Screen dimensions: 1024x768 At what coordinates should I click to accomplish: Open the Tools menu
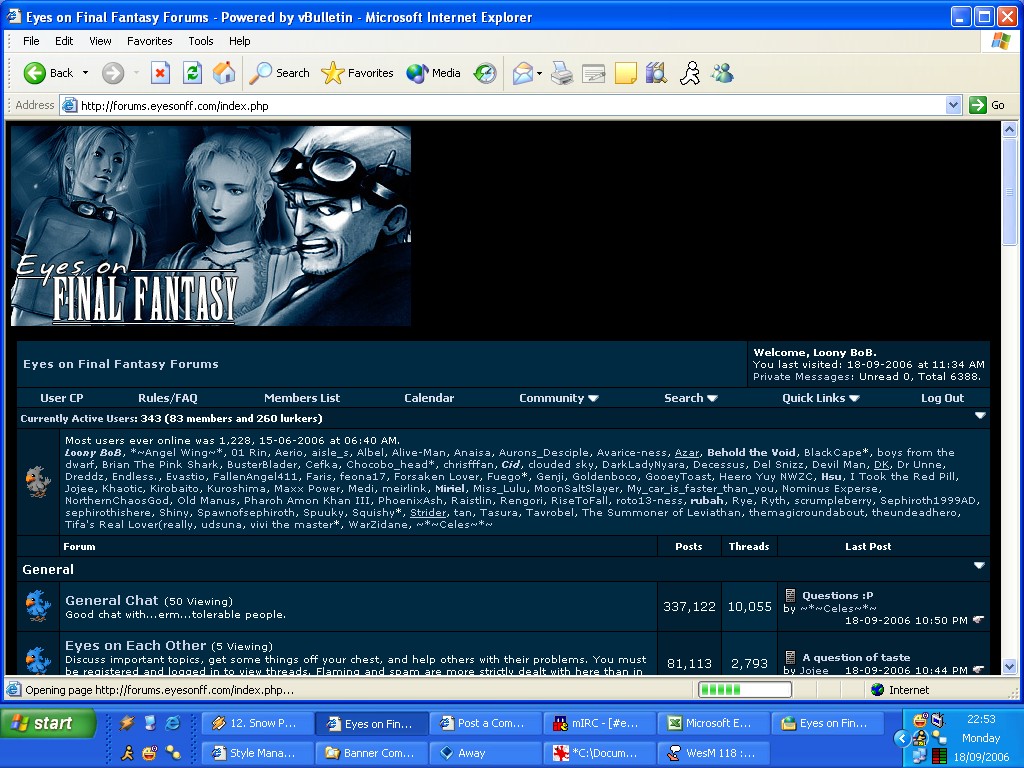click(201, 41)
